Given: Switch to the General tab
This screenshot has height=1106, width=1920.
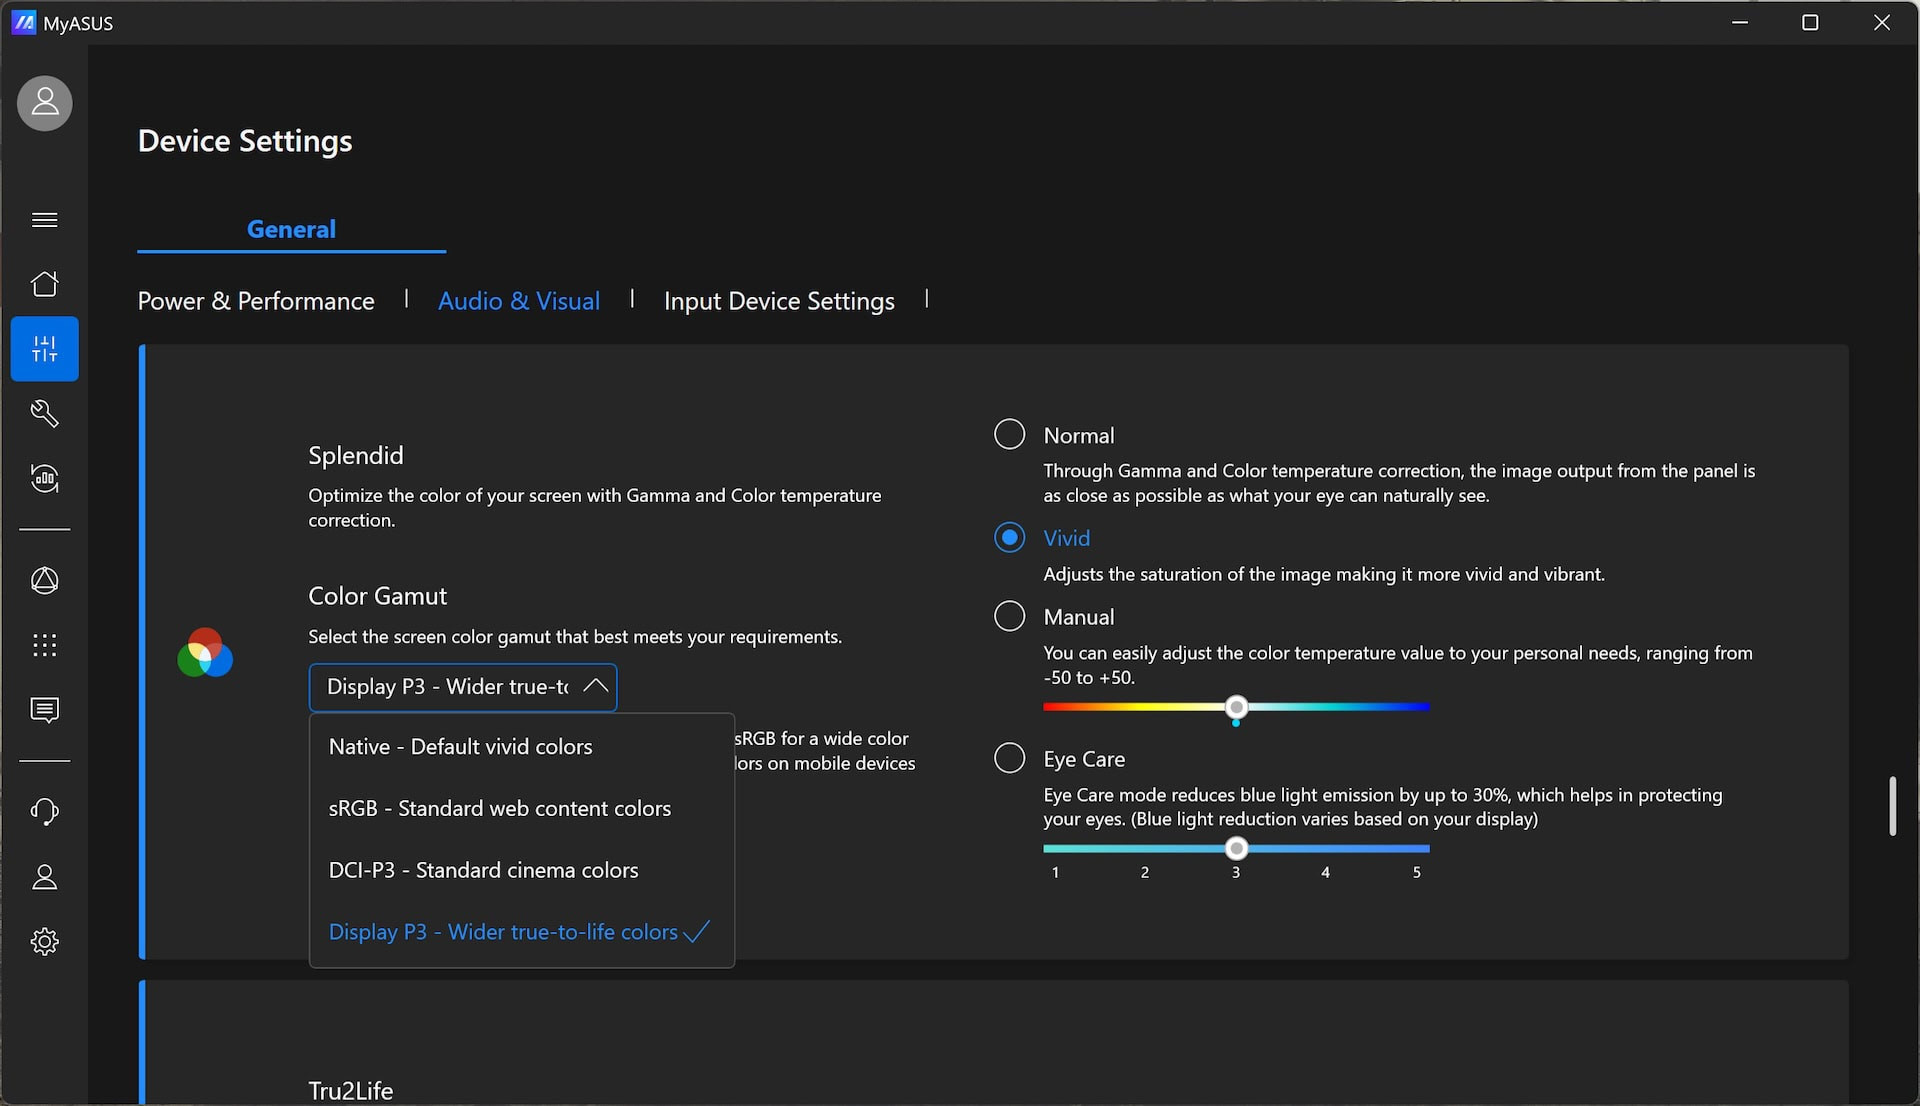Looking at the screenshot, I should point(291,229).
